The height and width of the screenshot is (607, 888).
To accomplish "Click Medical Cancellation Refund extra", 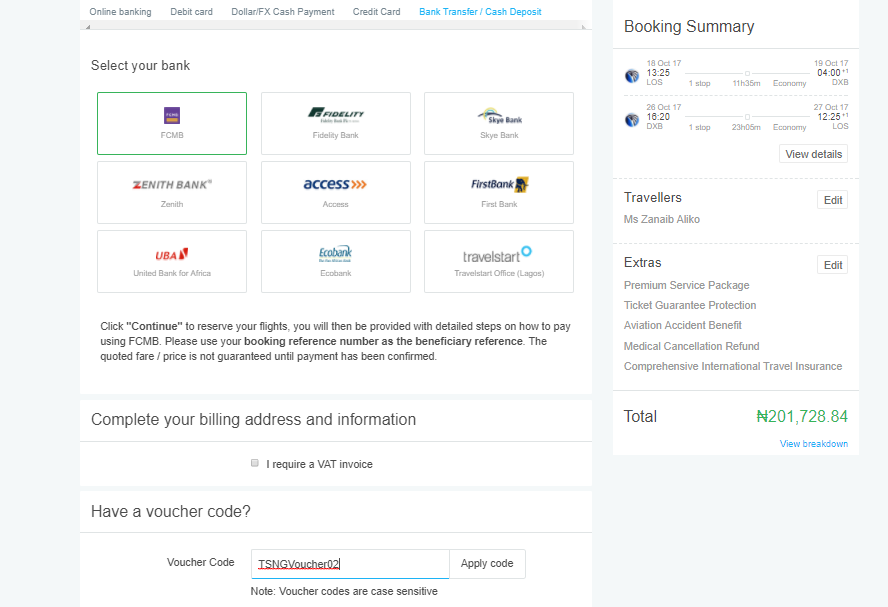I will point(691,346).
